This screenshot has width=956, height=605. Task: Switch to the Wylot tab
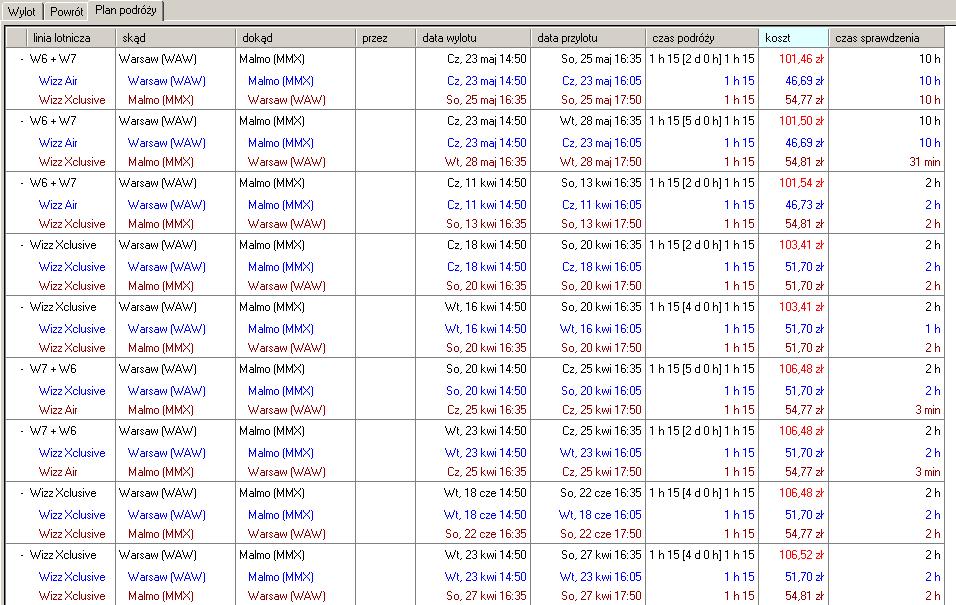tap(21, 12)
